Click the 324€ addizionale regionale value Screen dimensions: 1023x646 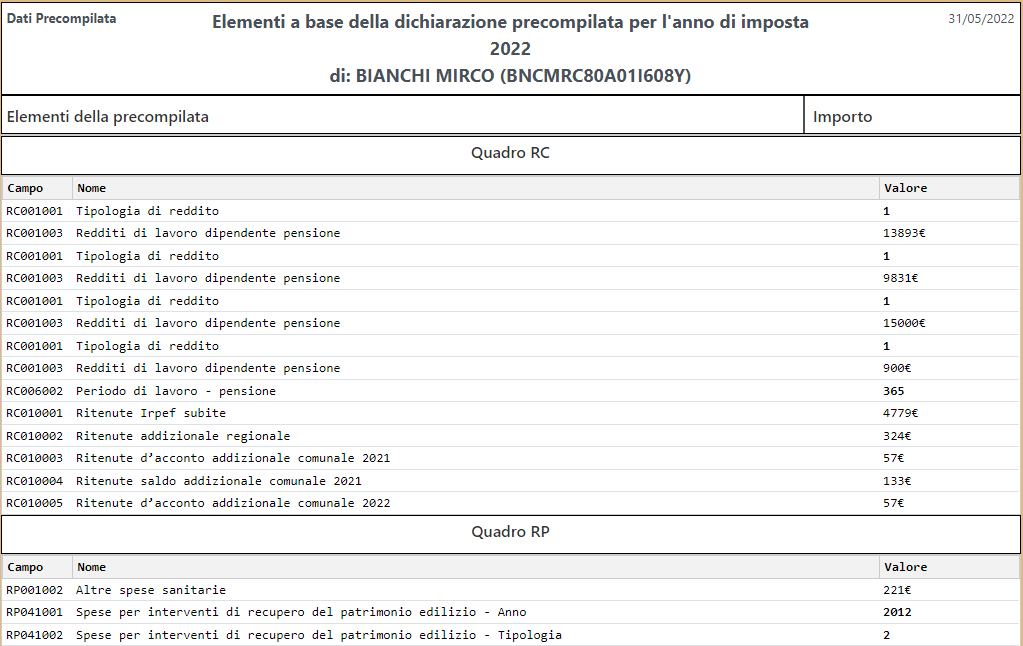897,436
